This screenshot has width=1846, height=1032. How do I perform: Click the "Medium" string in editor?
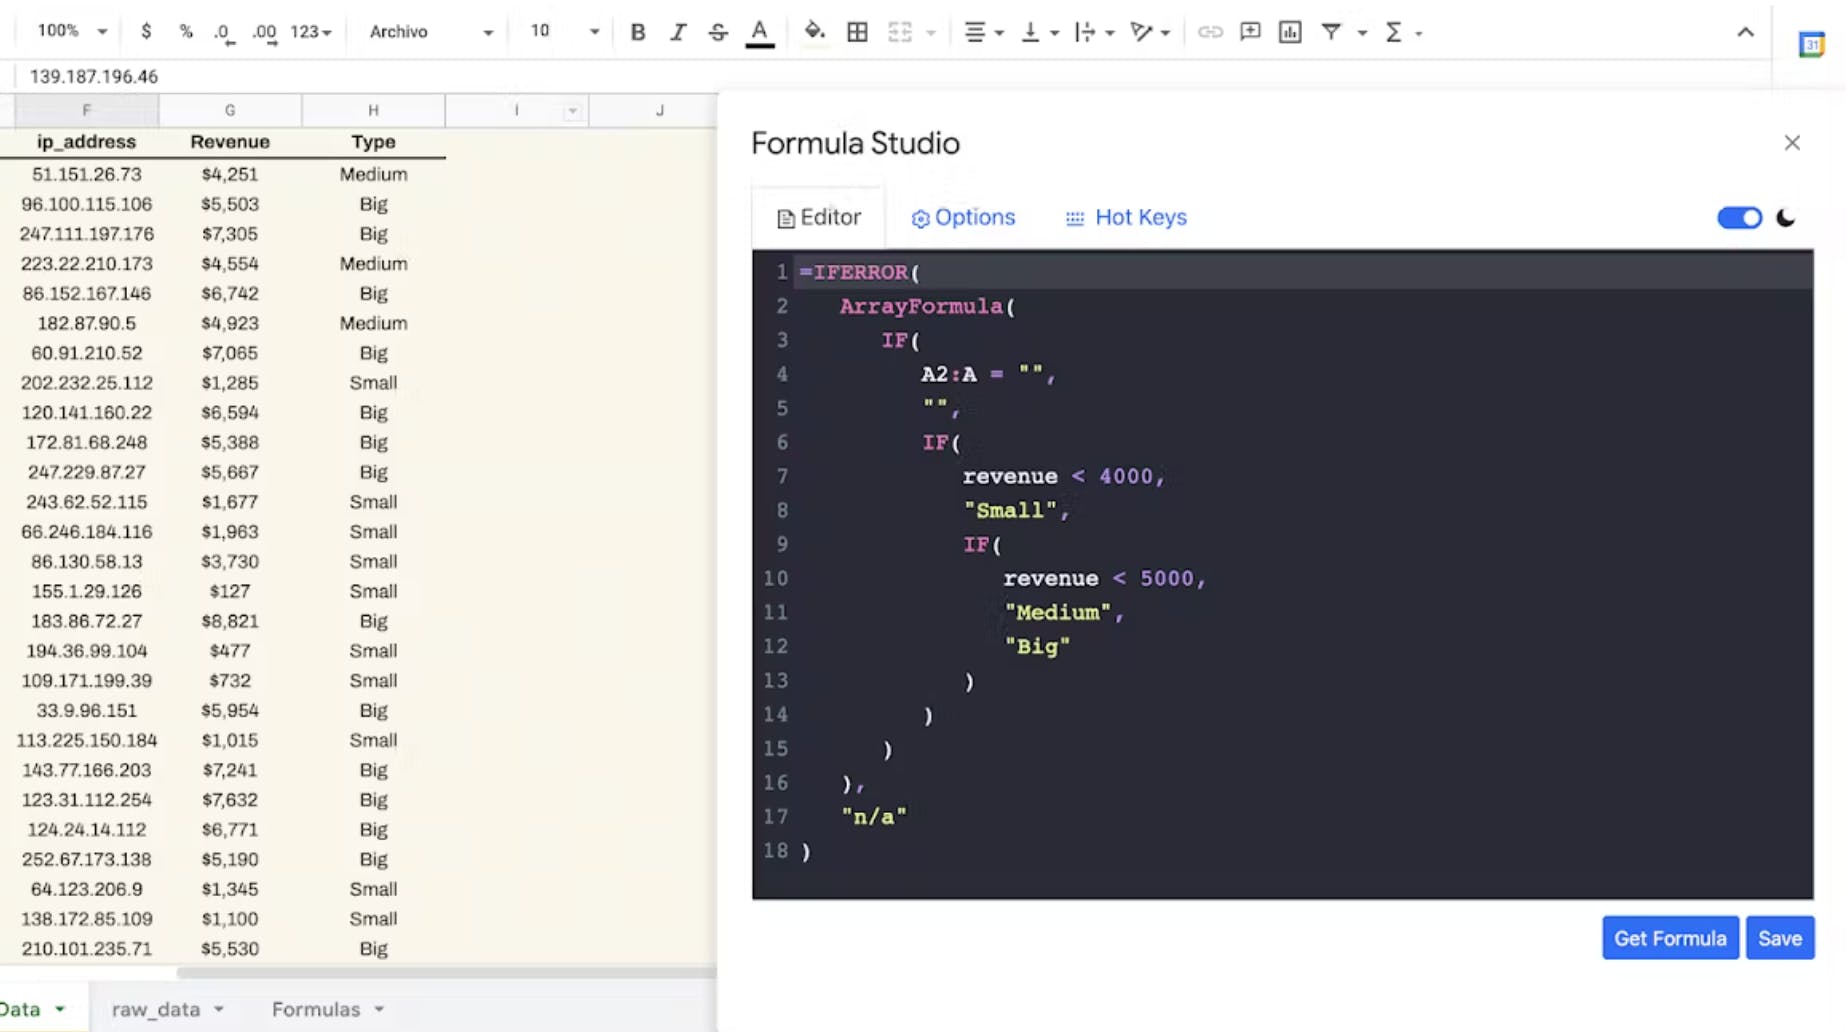pos(1058,612)
